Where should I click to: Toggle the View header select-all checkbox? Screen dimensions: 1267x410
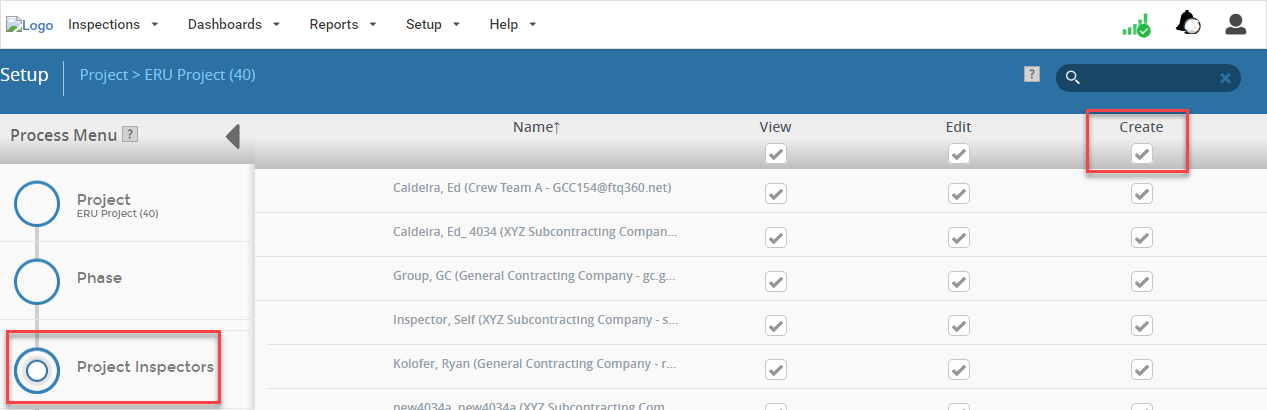[x=776, y=154]
